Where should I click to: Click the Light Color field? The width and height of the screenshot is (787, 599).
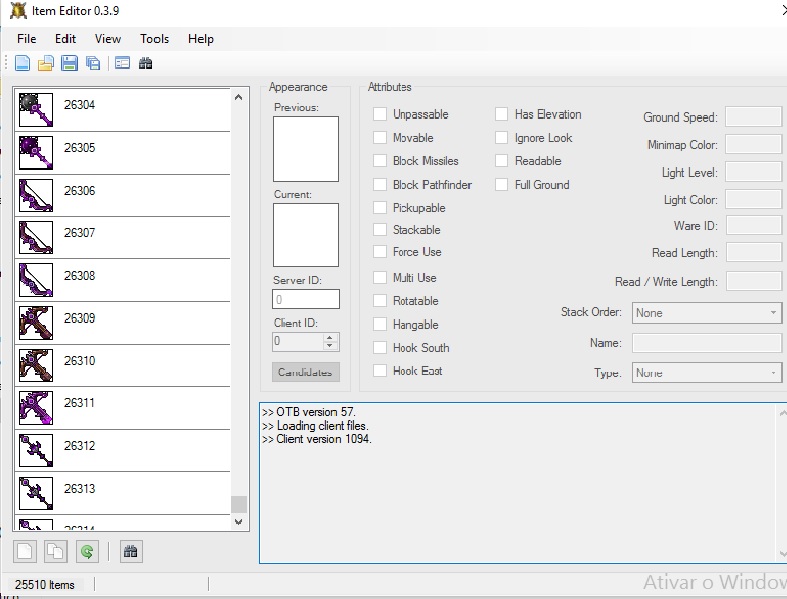pos(753,199)
